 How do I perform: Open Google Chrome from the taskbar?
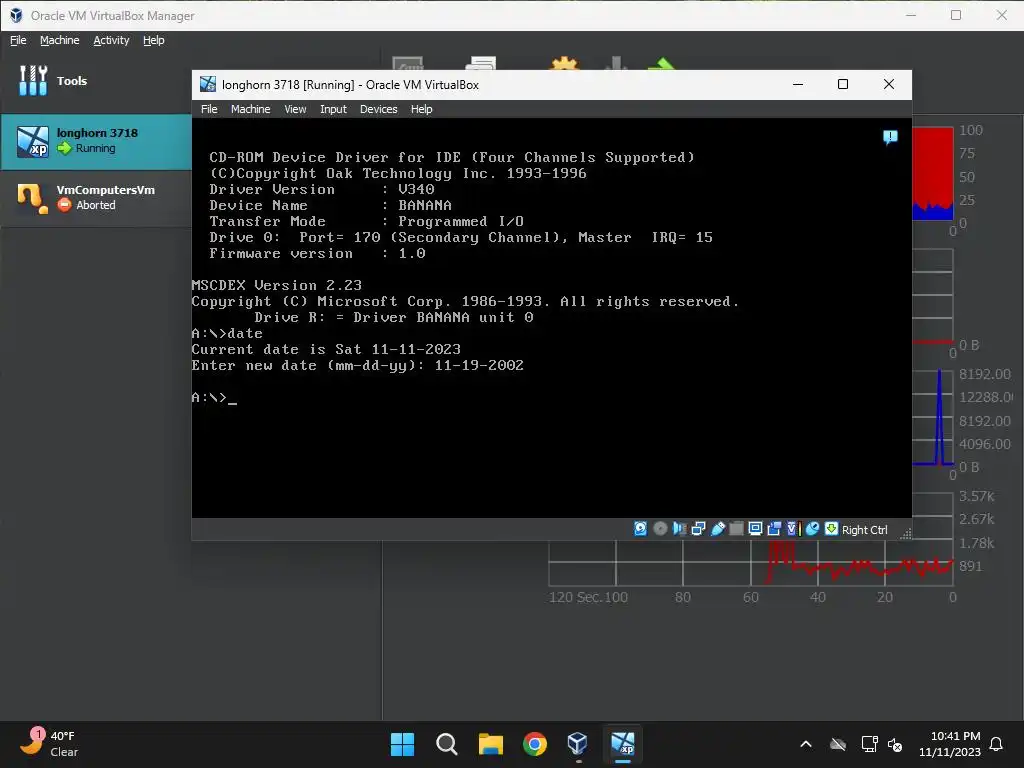tap(535, 744)
